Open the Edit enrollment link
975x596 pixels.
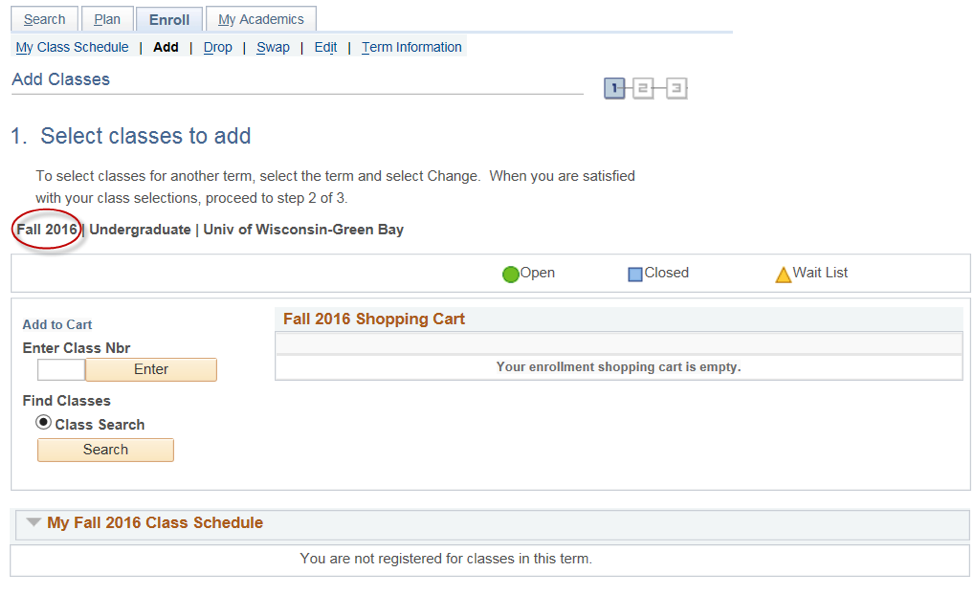point(325,47)
